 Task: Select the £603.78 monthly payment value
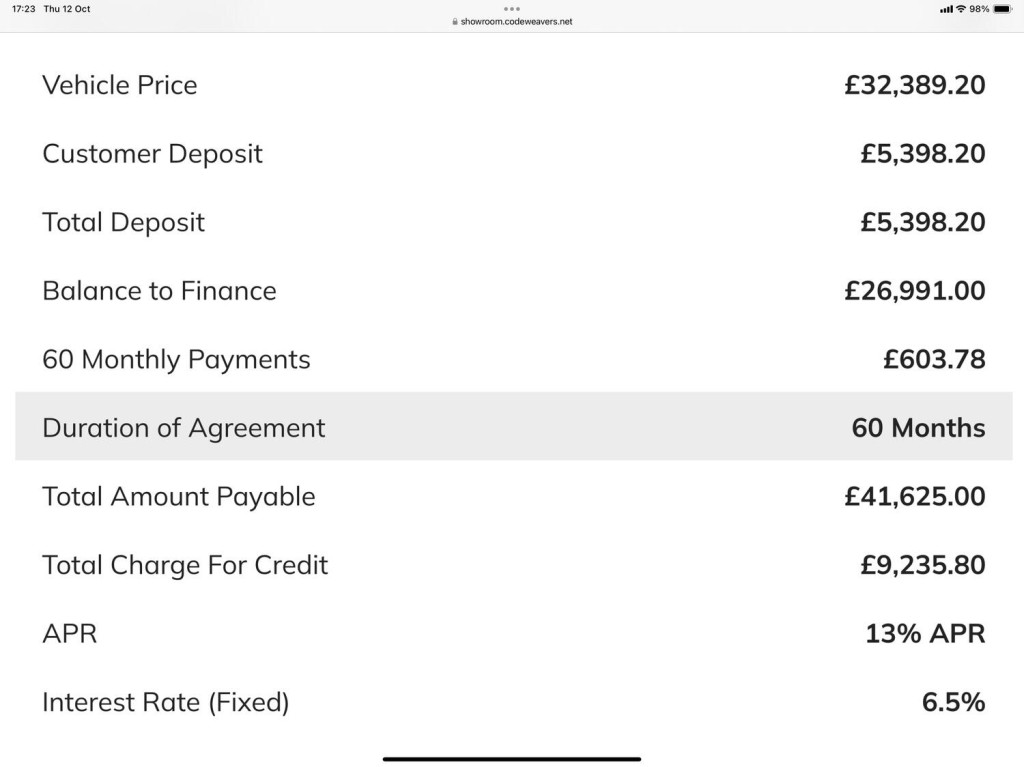934,359
